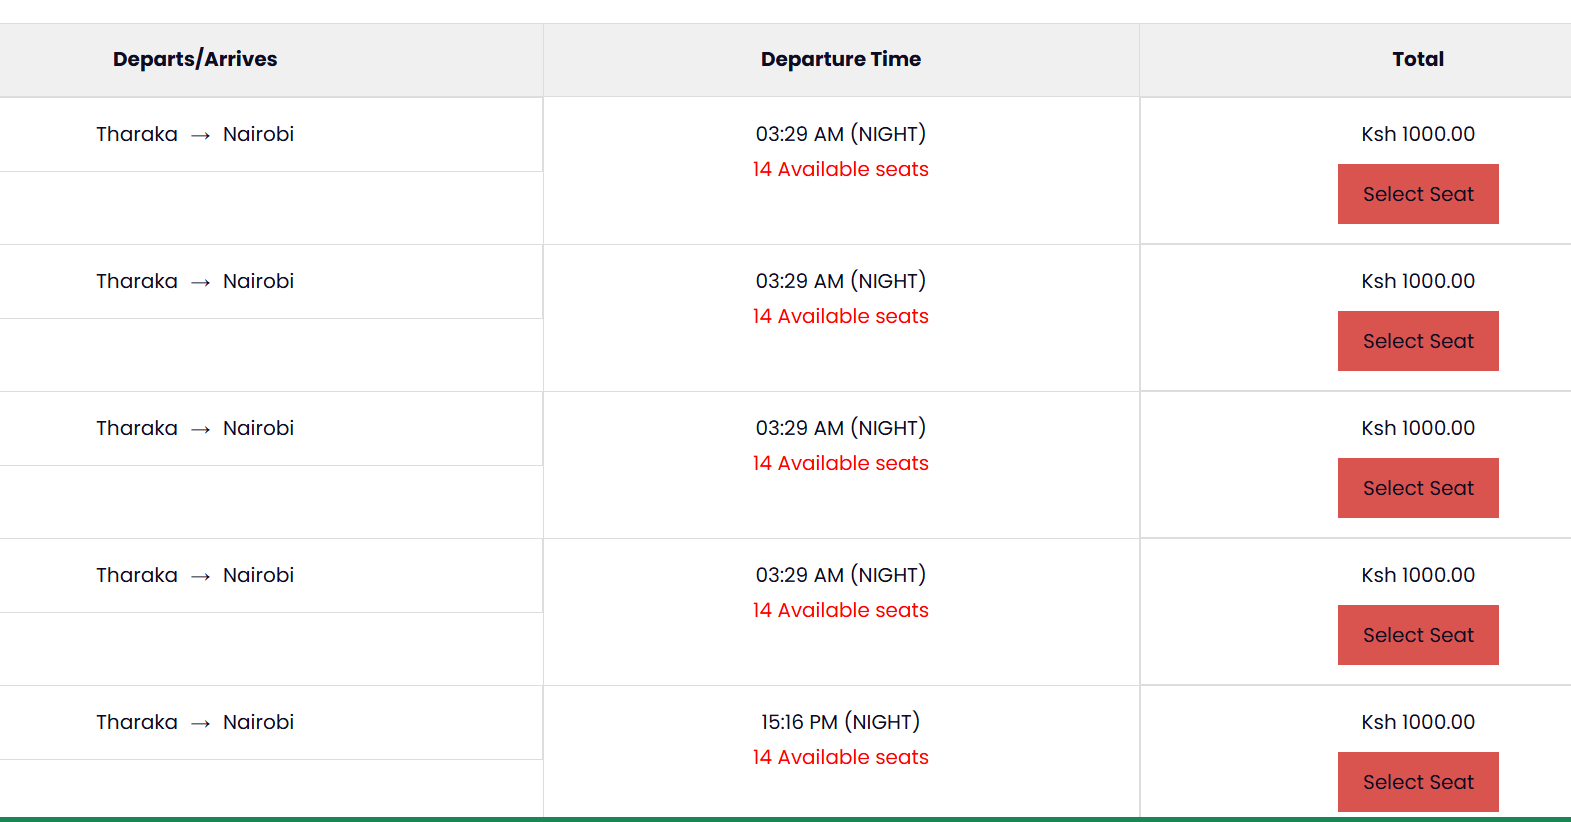Click the arrow icon in first Tharaka route
The width and height of the screenshot is (1571, 822).
[x=200, y=135]
